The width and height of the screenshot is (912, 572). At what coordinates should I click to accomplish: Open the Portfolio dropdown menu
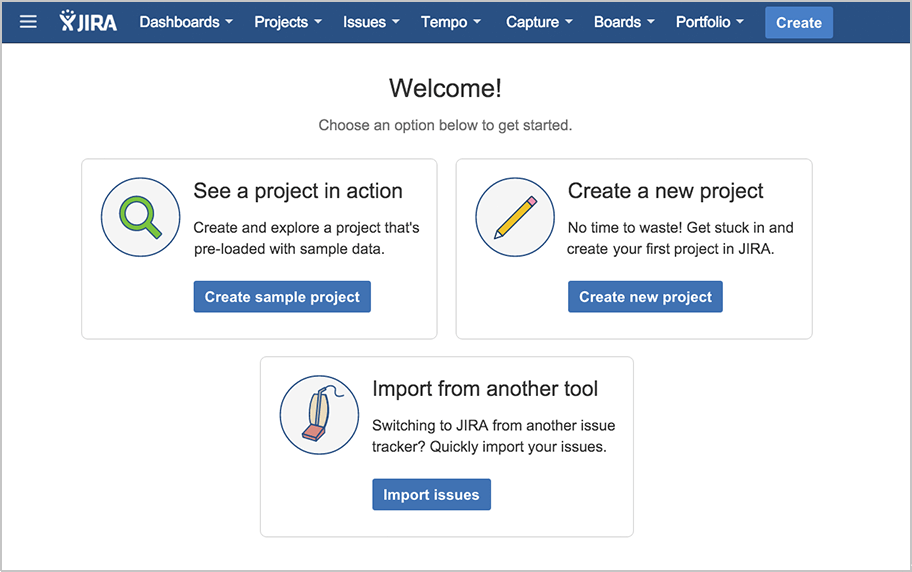710,22
